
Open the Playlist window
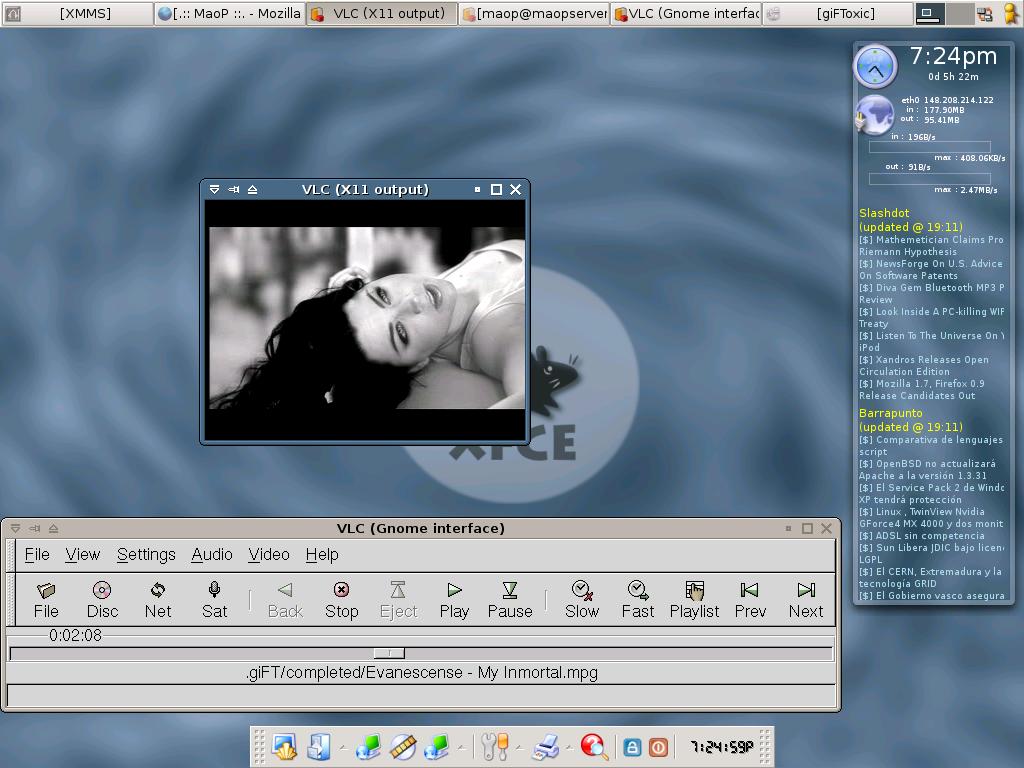pyautogui.click(x=694, y=600)
